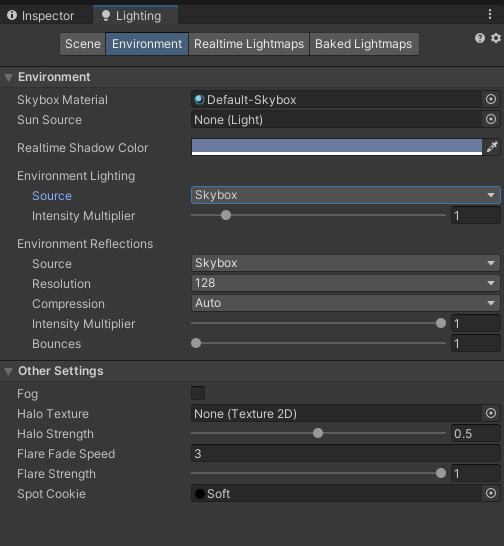Click the Environment Lighting label
This screenshot has width=504, height=546.
click(76, 176)
